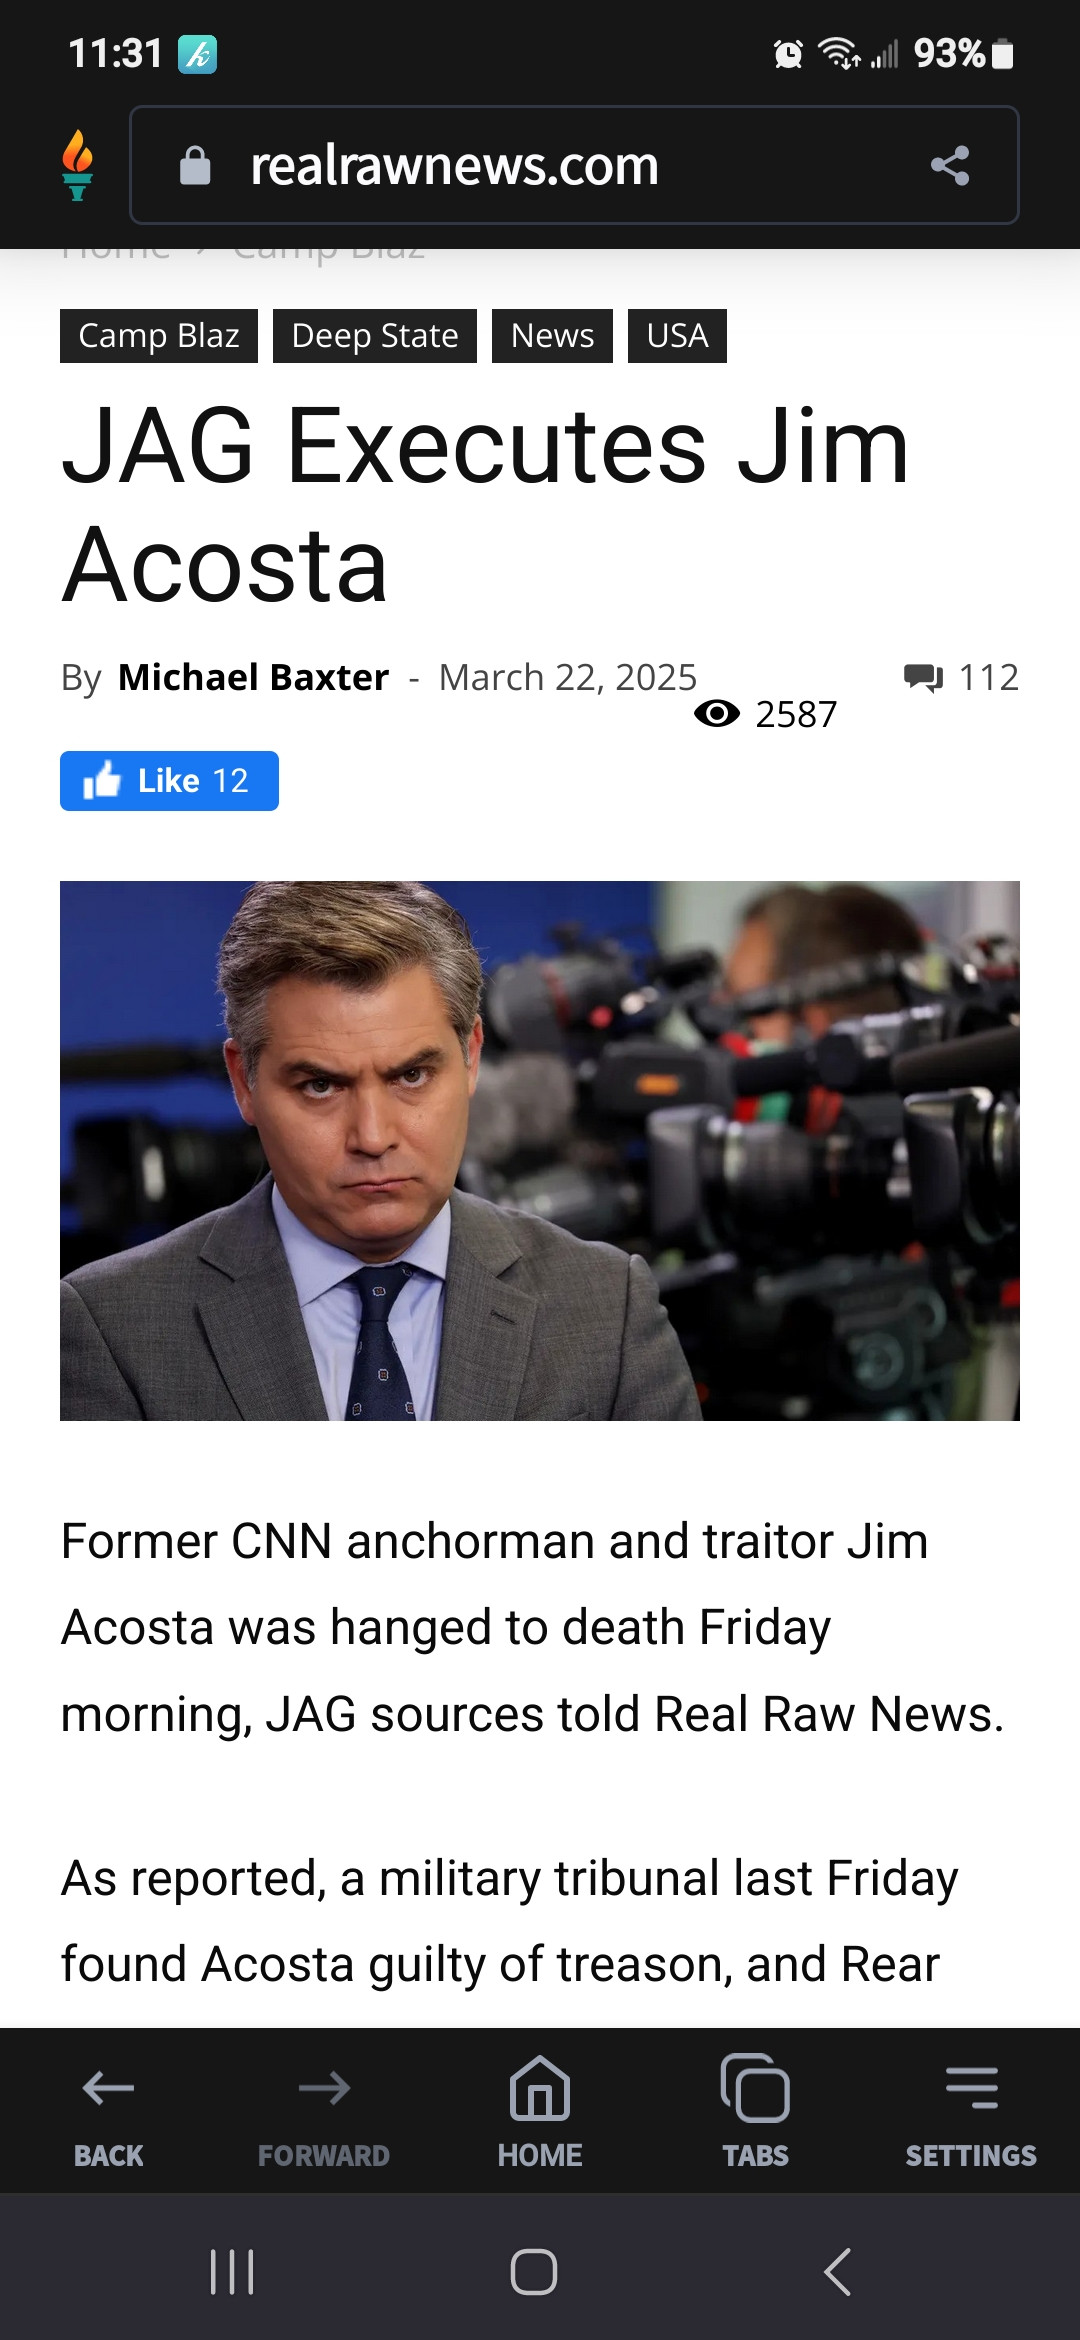Open the TABS switcher
This screenshot has width=1080, height=2340.
coord(756,2110)
